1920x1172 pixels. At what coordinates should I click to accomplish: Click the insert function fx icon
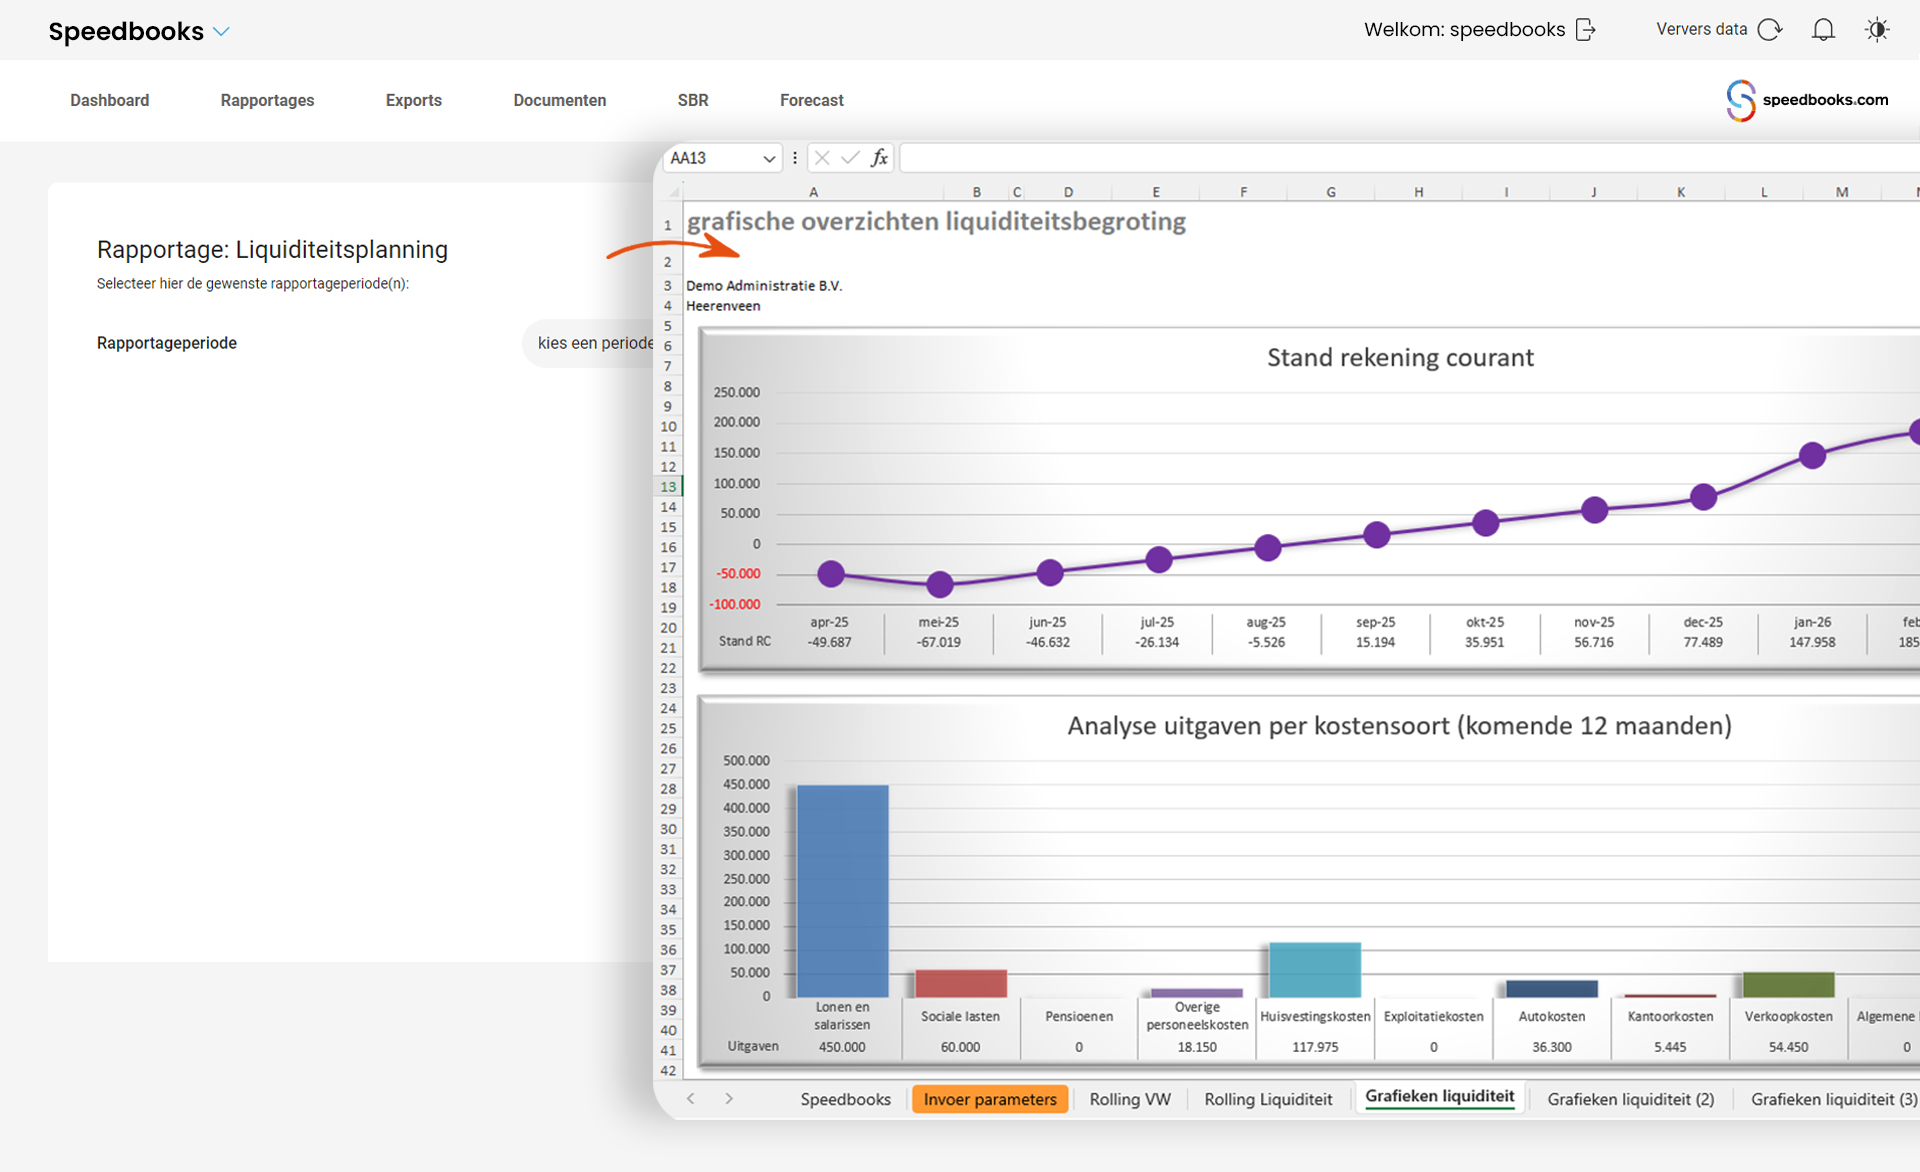879,158
